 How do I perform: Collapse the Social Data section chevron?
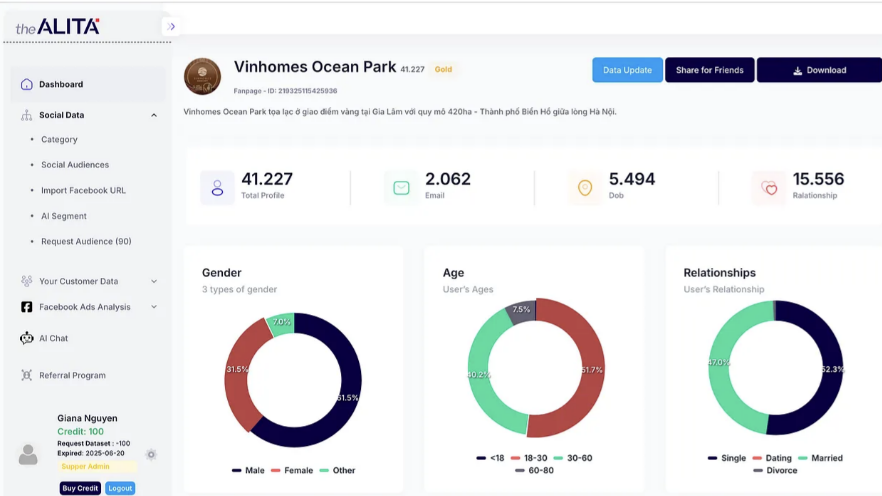point(154,115)
